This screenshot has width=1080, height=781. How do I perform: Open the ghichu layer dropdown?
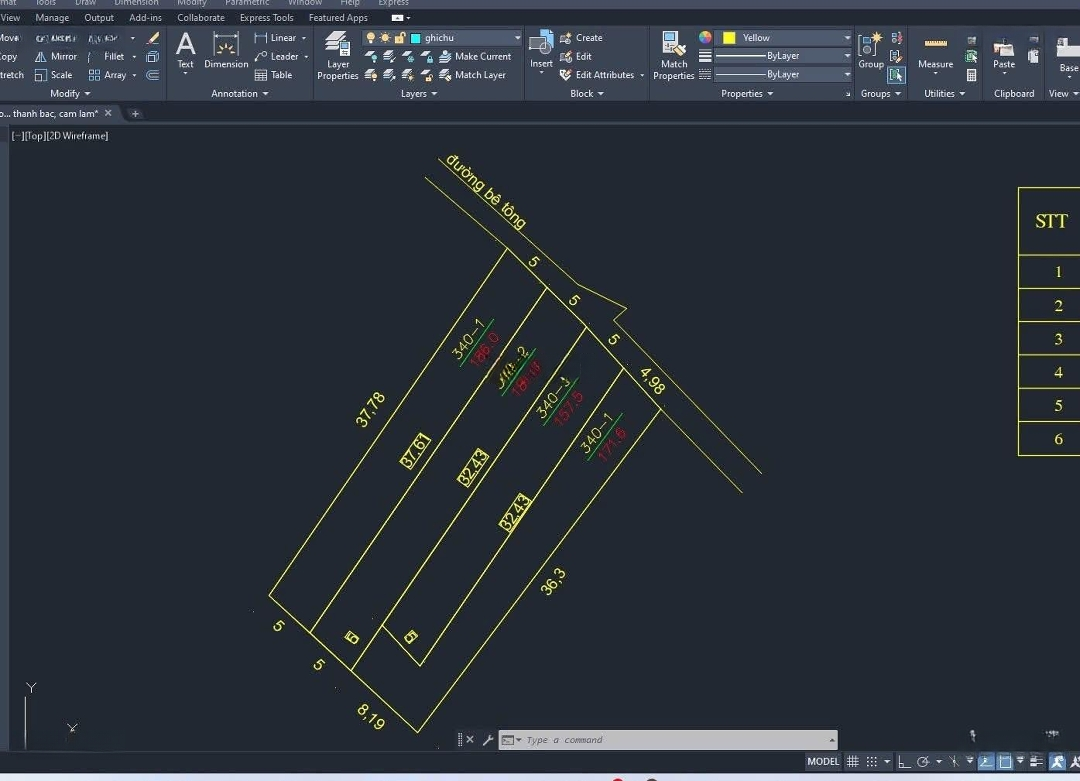pyautogui.click(x=517, y=38)
